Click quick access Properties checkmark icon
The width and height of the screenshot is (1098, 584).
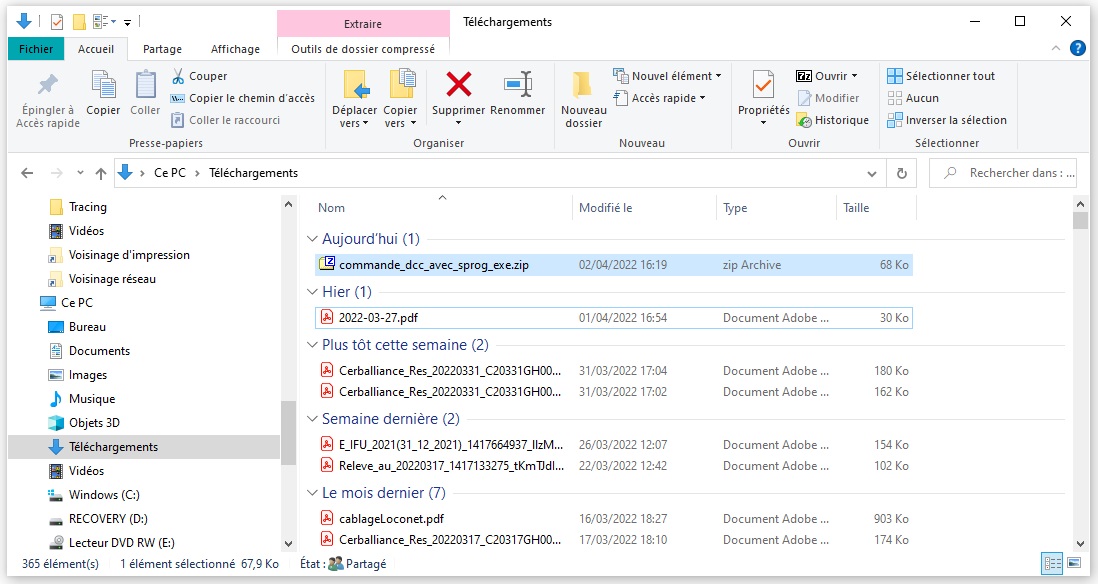(57, 22)
